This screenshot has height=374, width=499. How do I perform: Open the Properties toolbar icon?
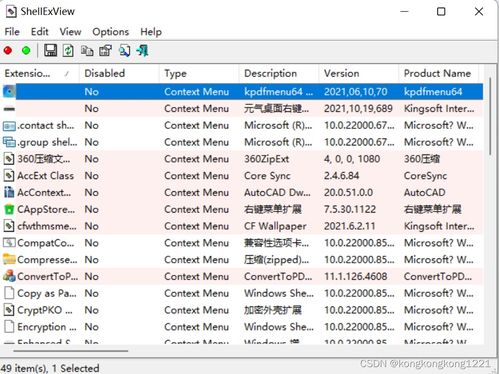(106, 51)
